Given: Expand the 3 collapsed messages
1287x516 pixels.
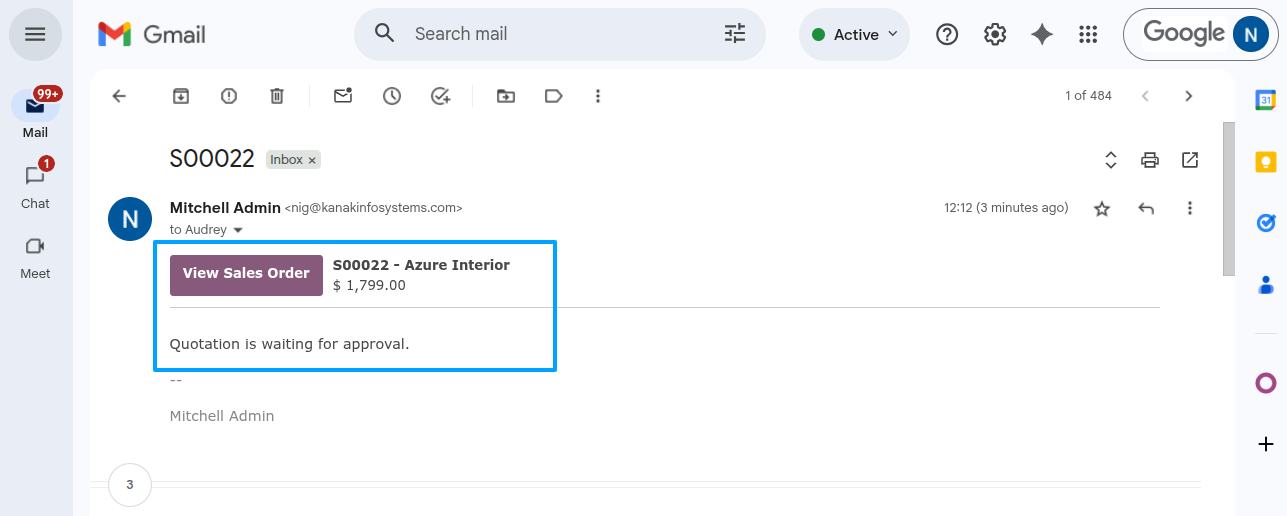Looking at the screenshot, I should point(129,485).
